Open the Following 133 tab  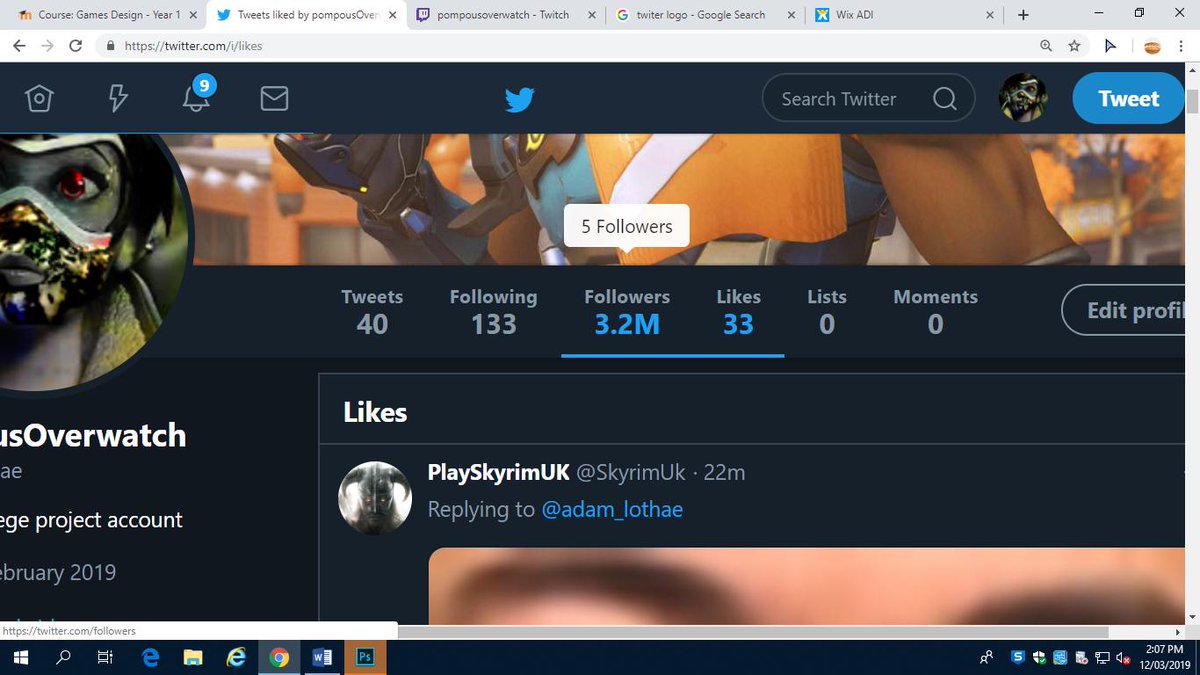pos(493,311)
